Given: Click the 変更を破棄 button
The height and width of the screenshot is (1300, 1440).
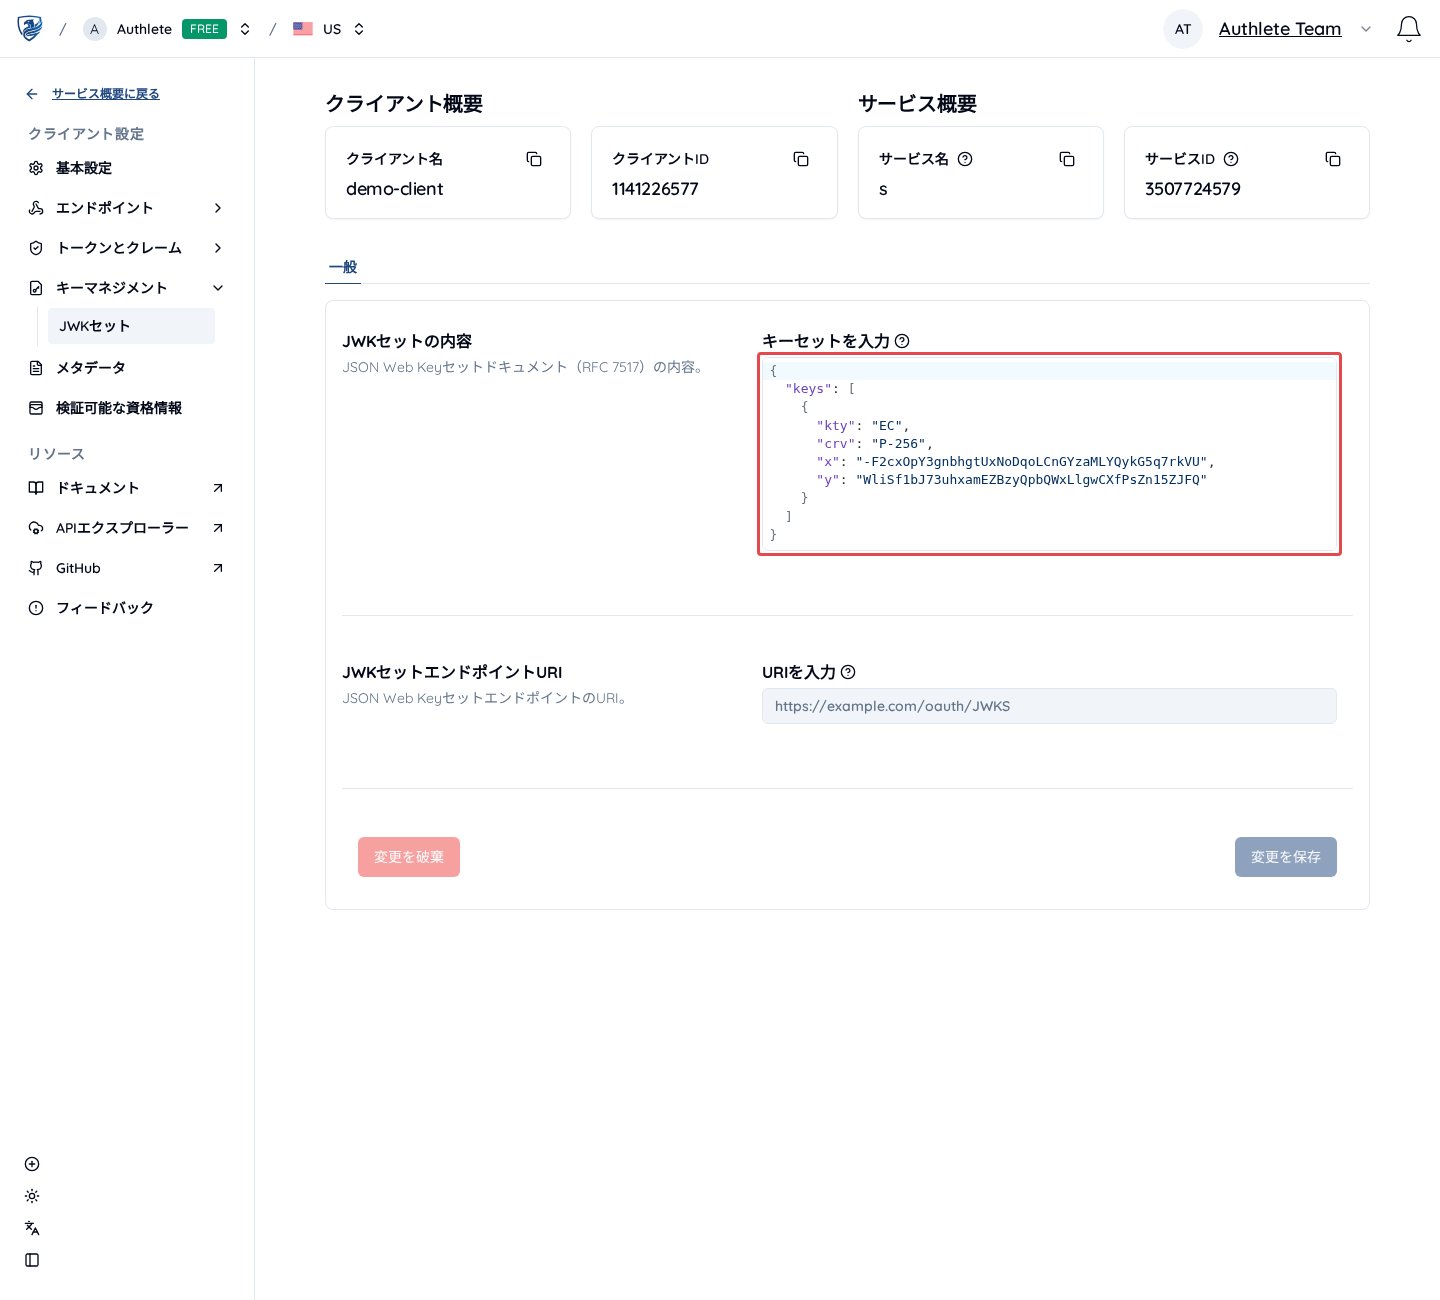Looking at the screenshot, I should pos(409,857).
